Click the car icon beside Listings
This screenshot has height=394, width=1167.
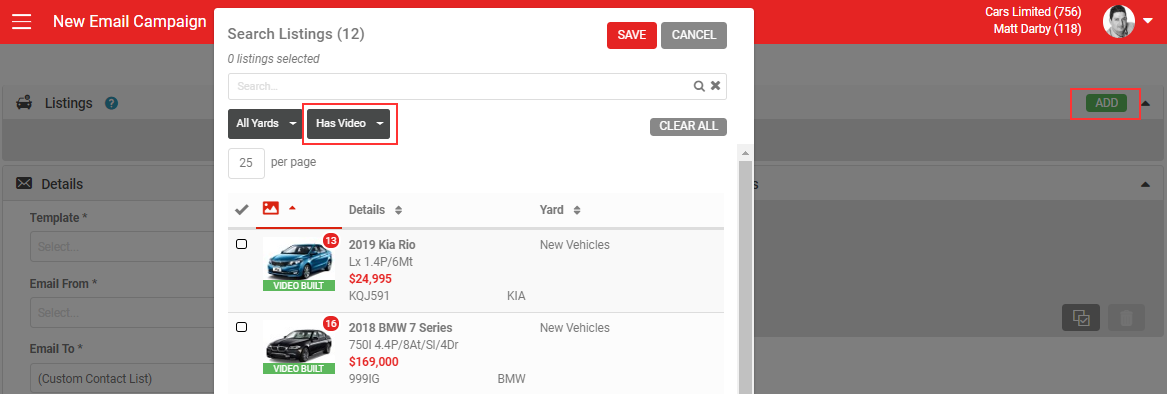[x=24, y=103]
